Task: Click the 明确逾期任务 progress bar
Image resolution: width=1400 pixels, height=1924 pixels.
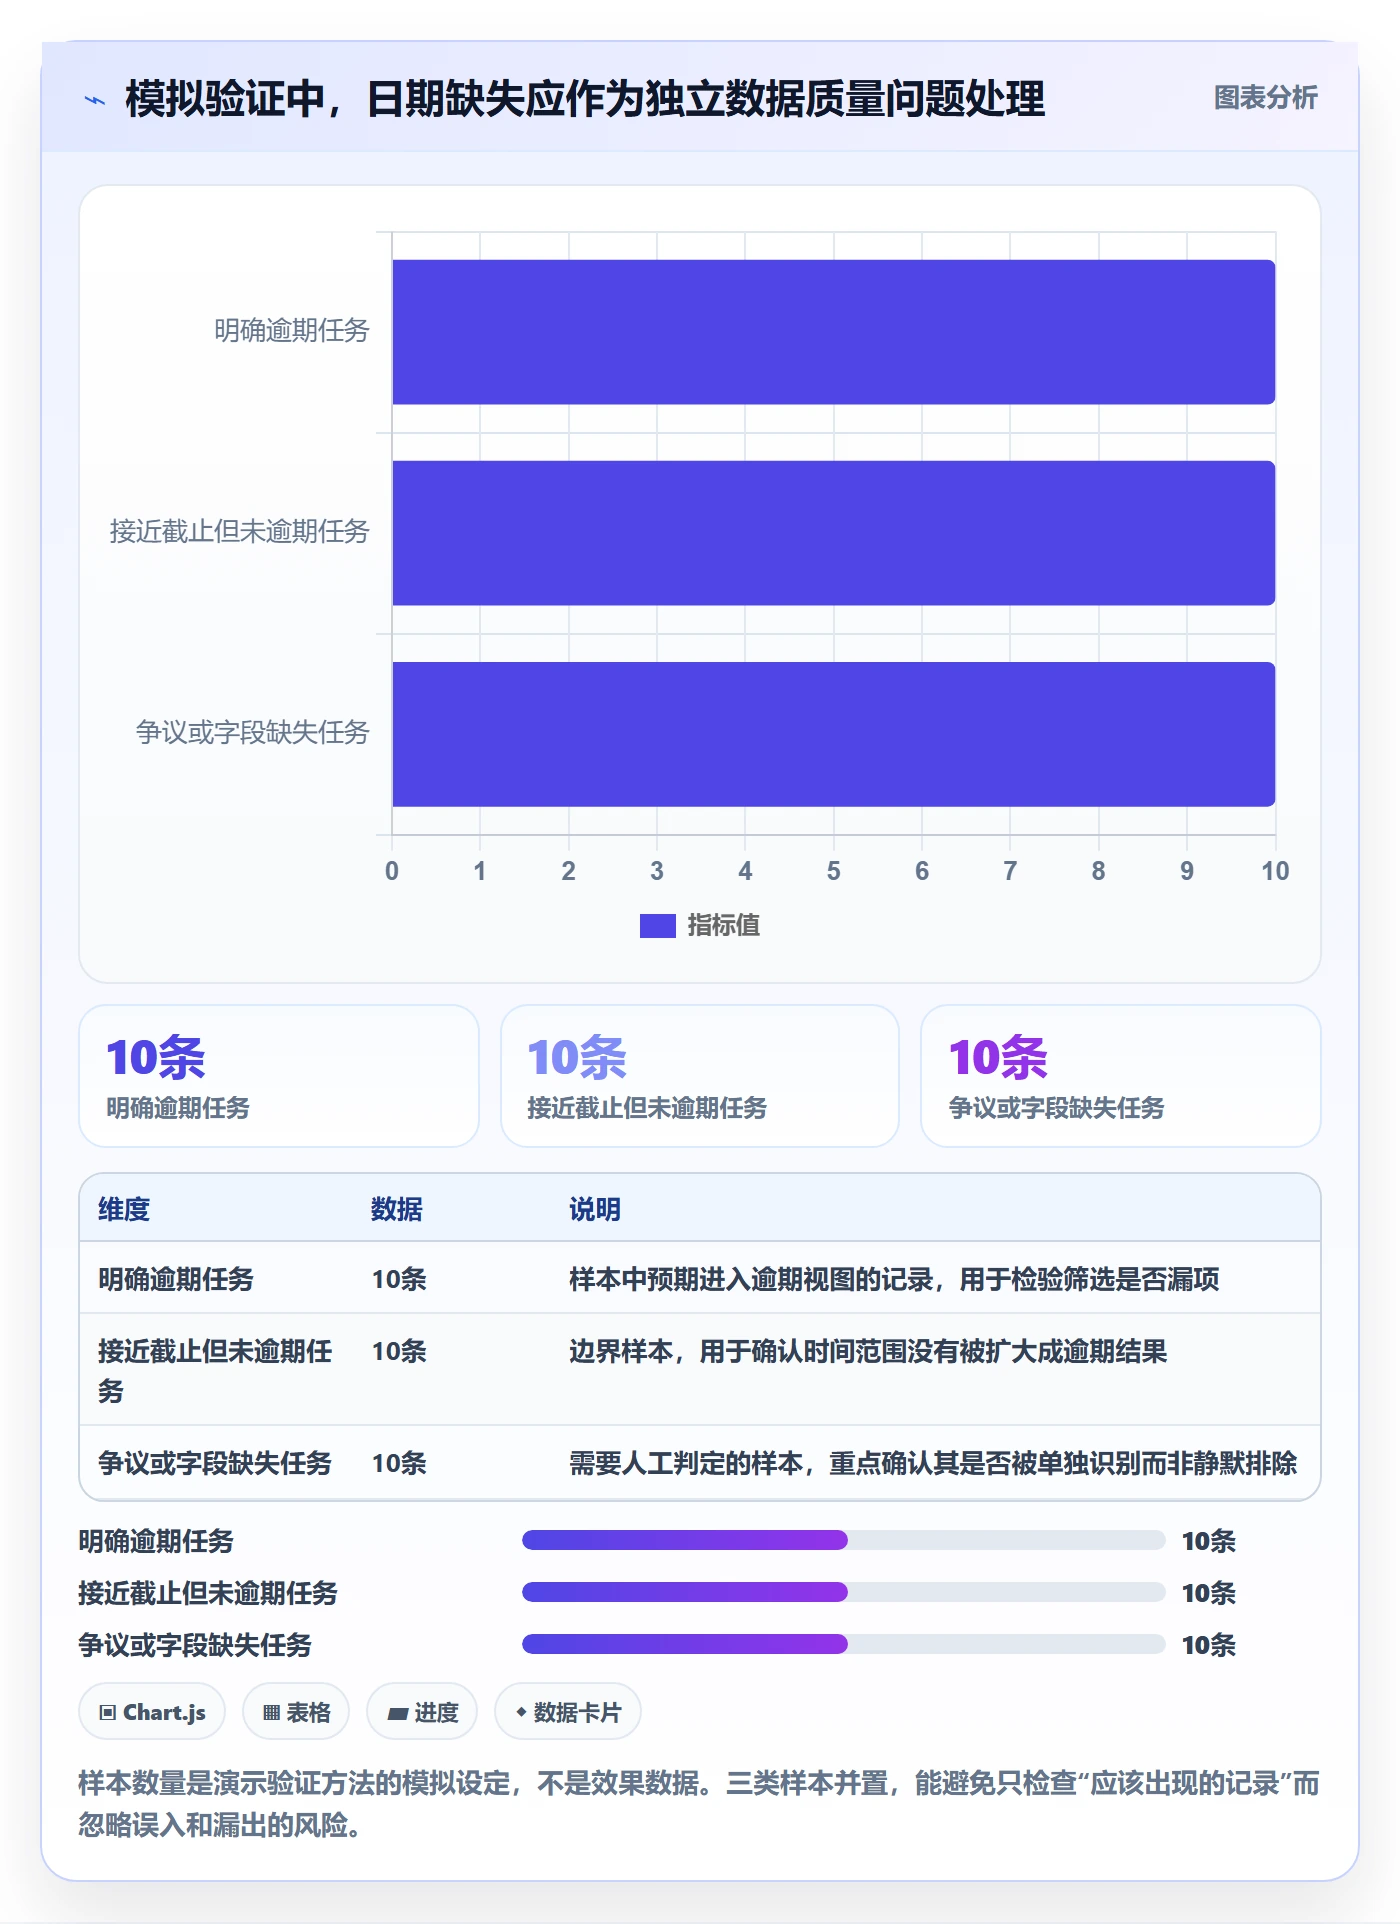Action: [x=843, y=1540]
